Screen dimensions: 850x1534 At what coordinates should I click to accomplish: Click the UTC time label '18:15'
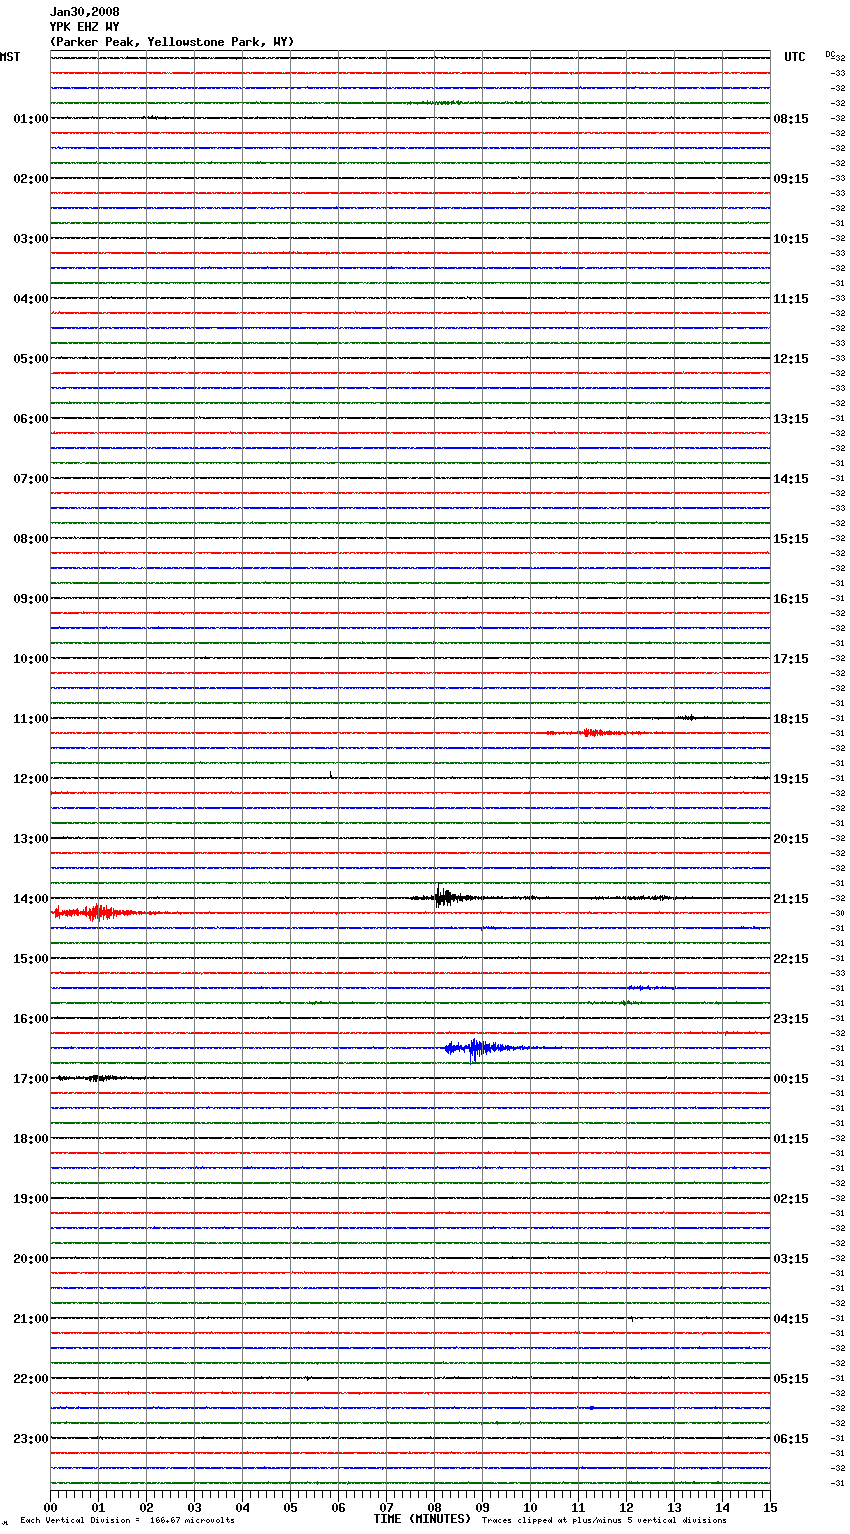(791, 719)
